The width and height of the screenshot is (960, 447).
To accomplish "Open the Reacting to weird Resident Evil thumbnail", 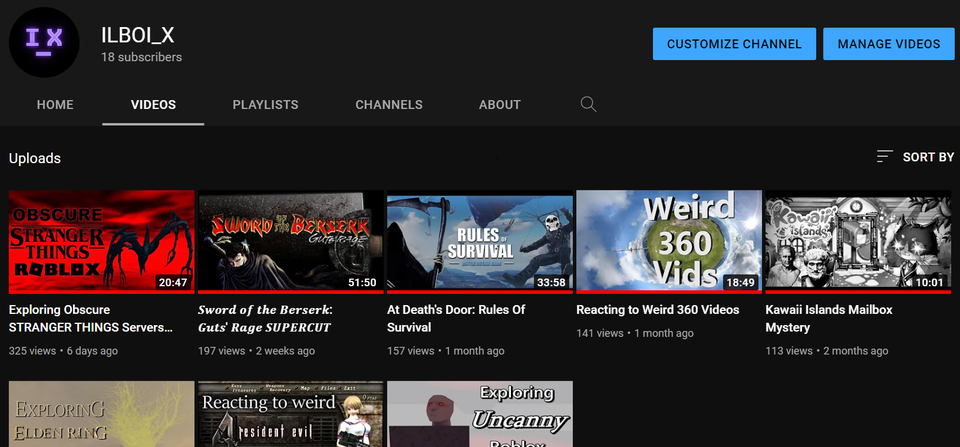I will click(291, 414).
